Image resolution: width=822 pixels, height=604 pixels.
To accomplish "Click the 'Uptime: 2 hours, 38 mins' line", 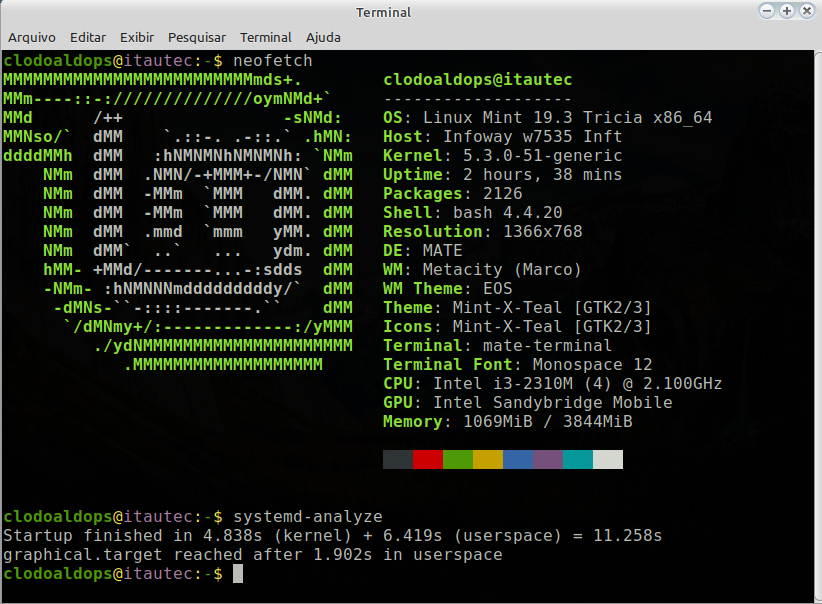I will tap(503, 175).
